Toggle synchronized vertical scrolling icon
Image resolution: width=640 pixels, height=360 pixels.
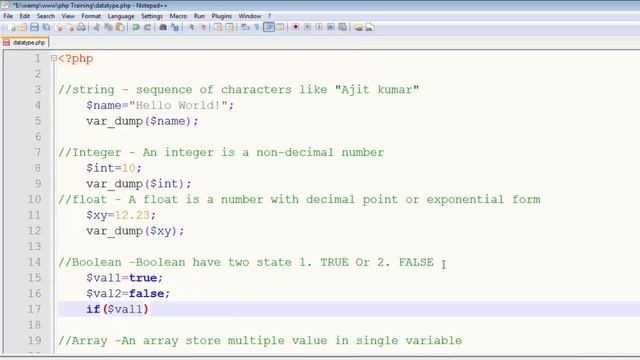[x=218, y=27]
